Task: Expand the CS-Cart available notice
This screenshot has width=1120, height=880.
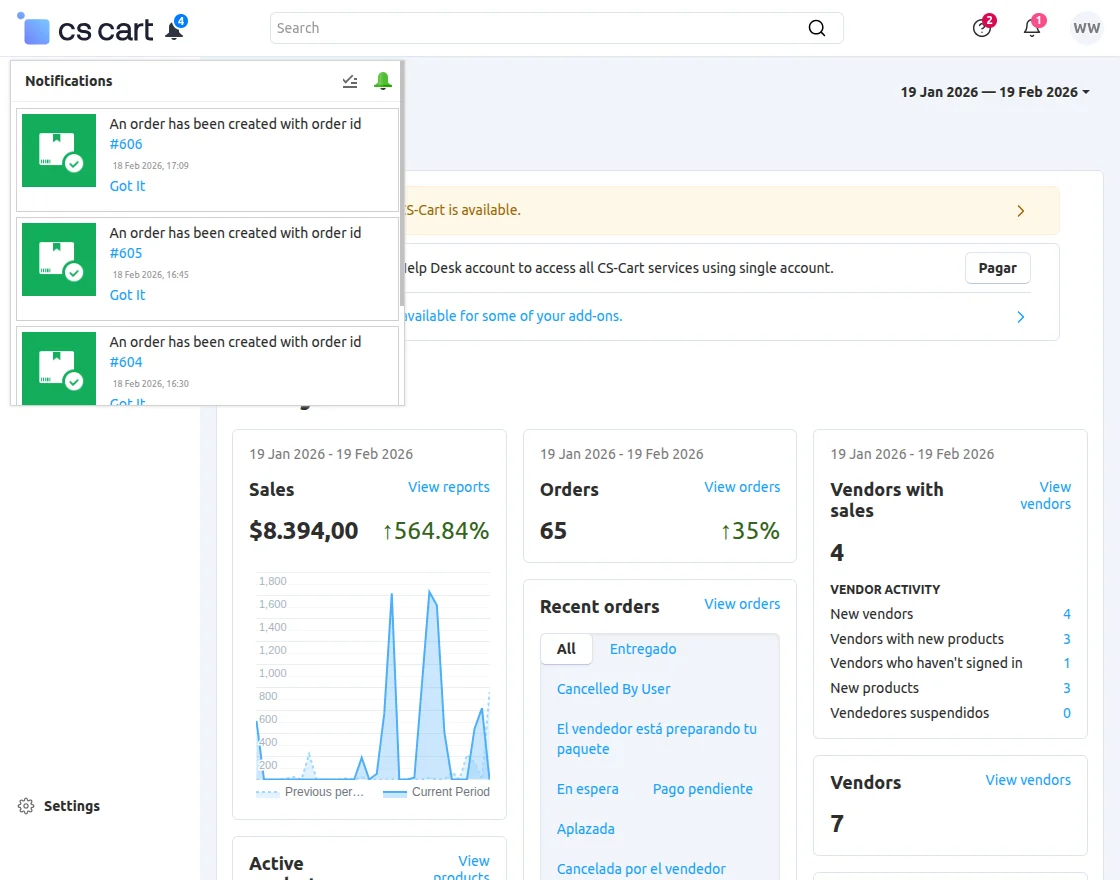Action: (1020, 211)
